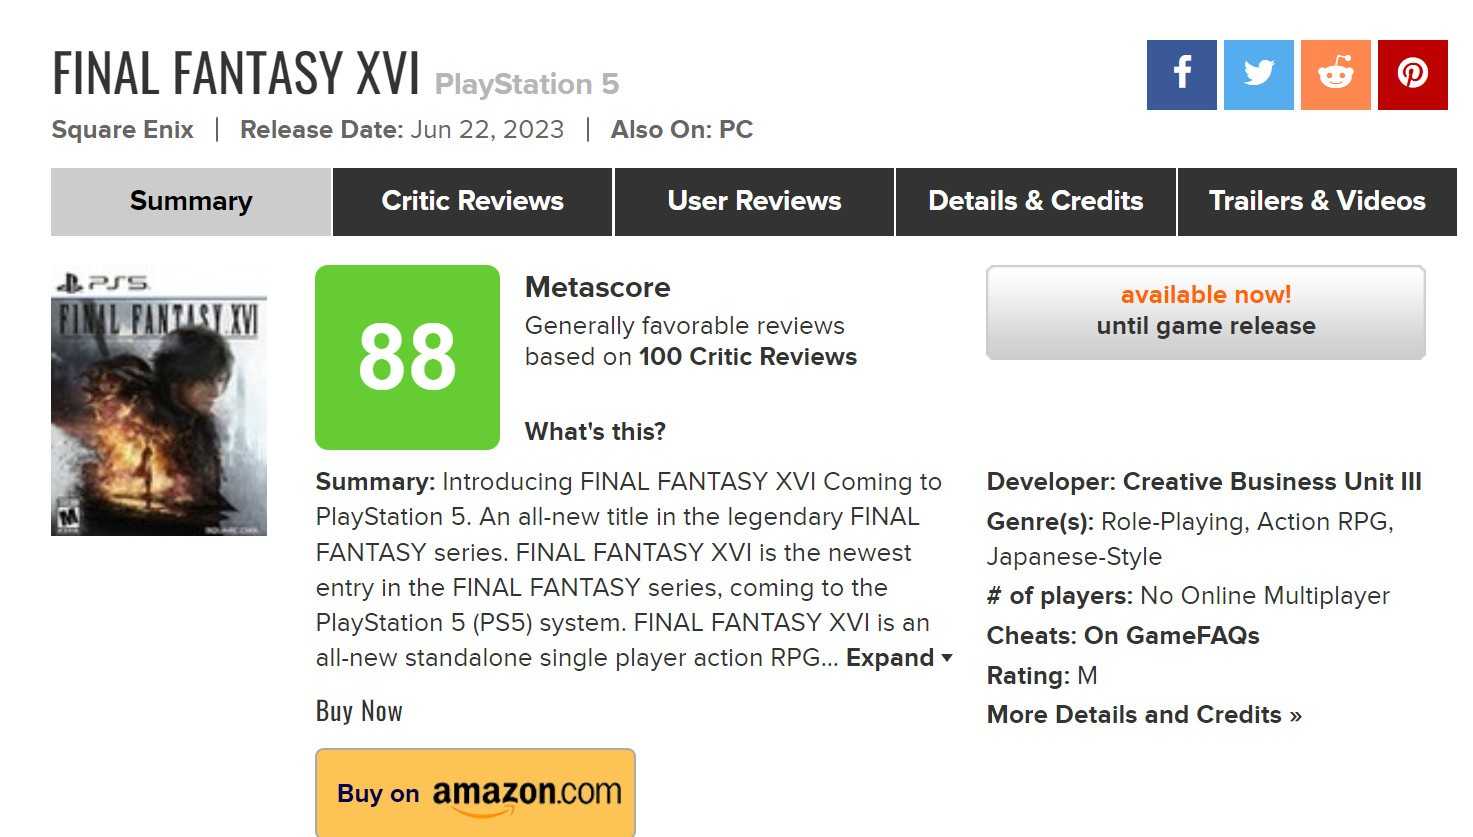Open the More Details and Credits link
The height and width of the screenshot is (837, 1473).
point(1143,715)
